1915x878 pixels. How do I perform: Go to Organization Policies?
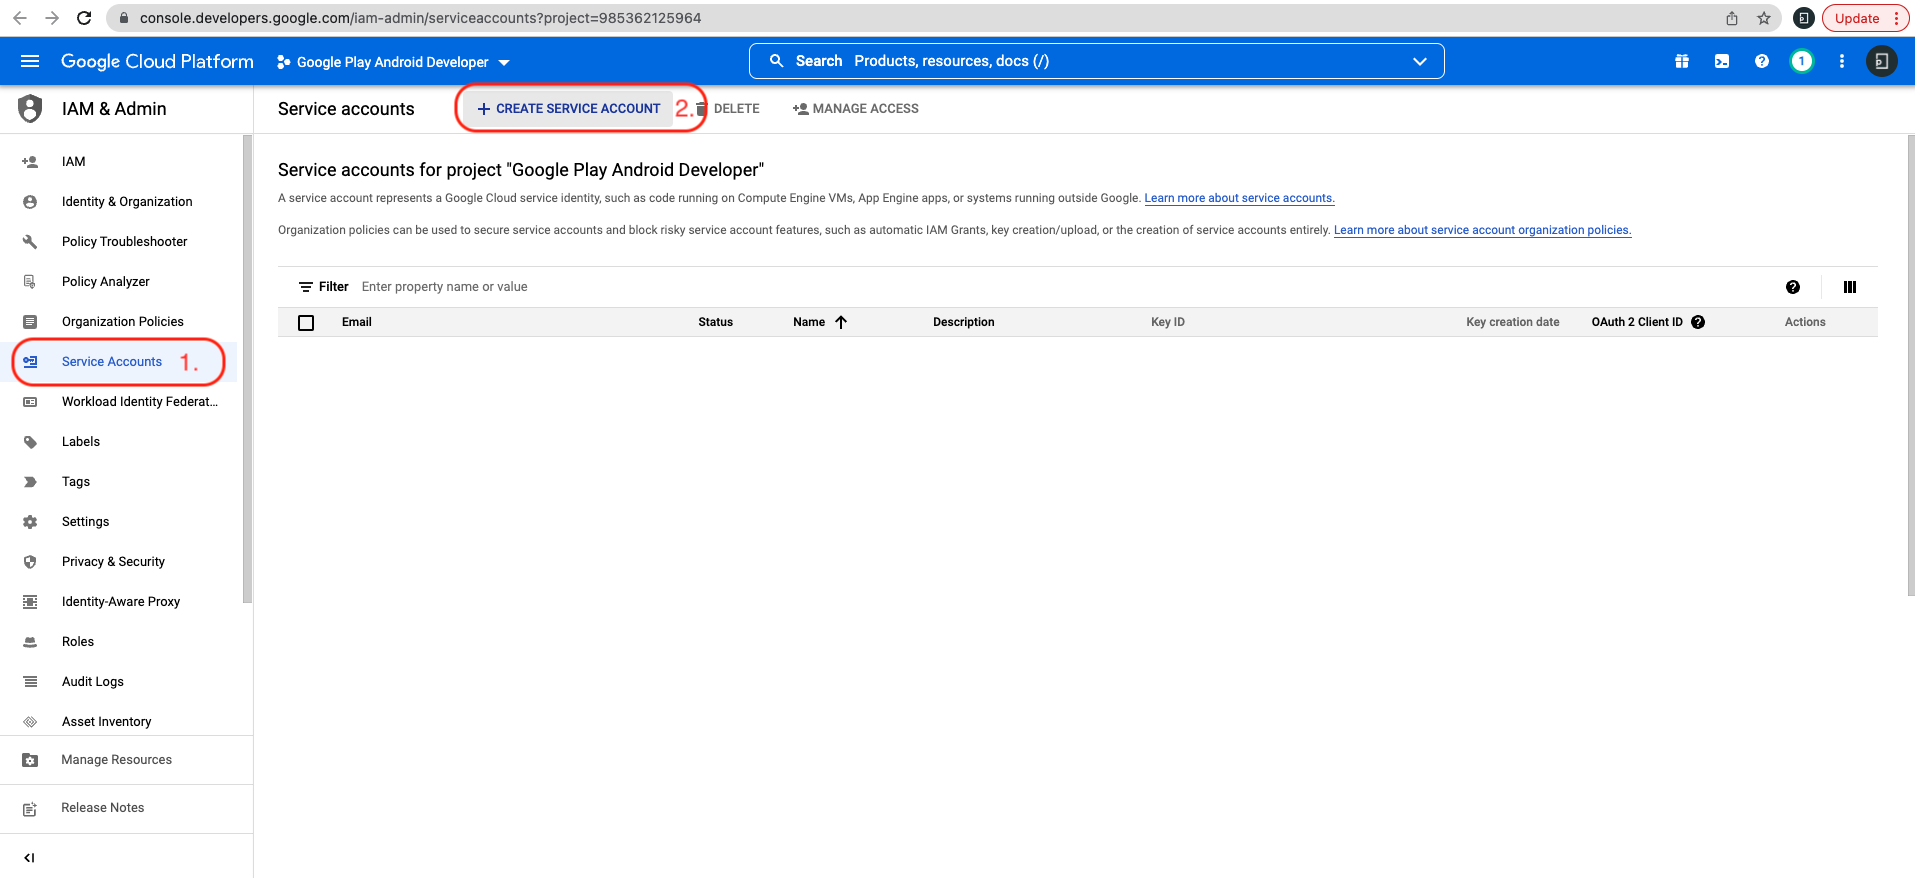point(121,321)
